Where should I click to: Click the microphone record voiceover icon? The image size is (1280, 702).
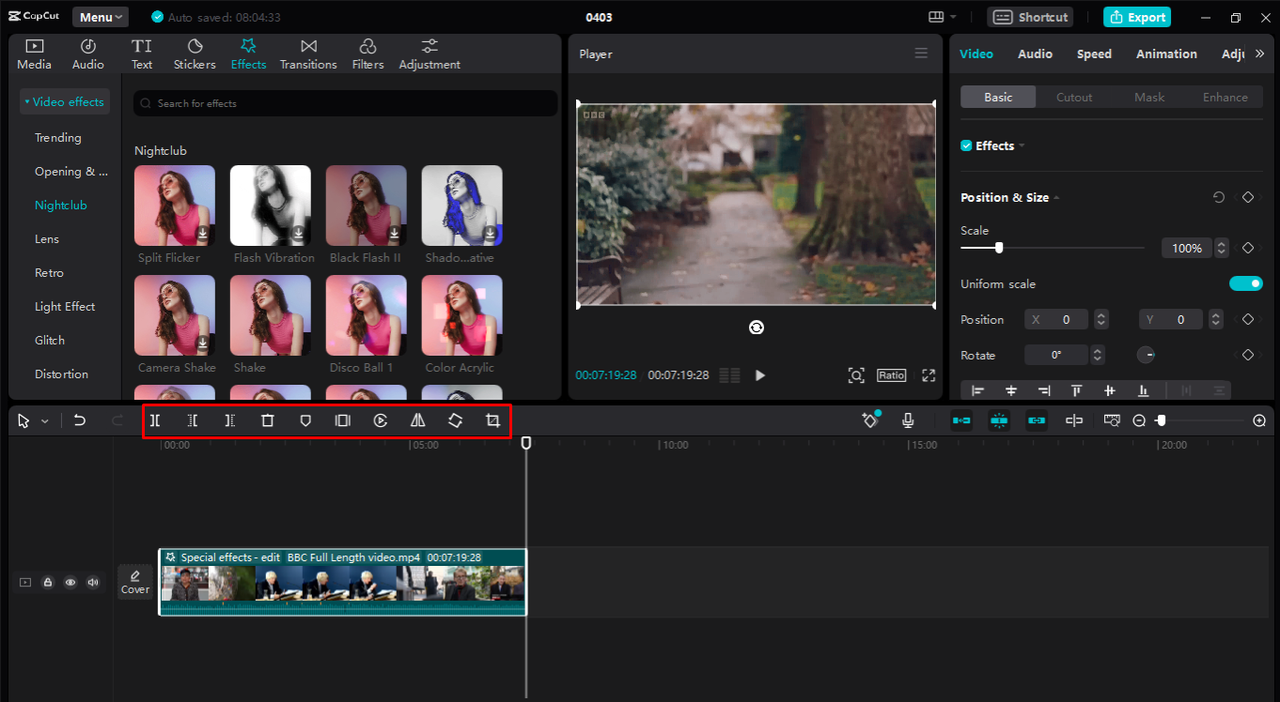click(908, 421)
